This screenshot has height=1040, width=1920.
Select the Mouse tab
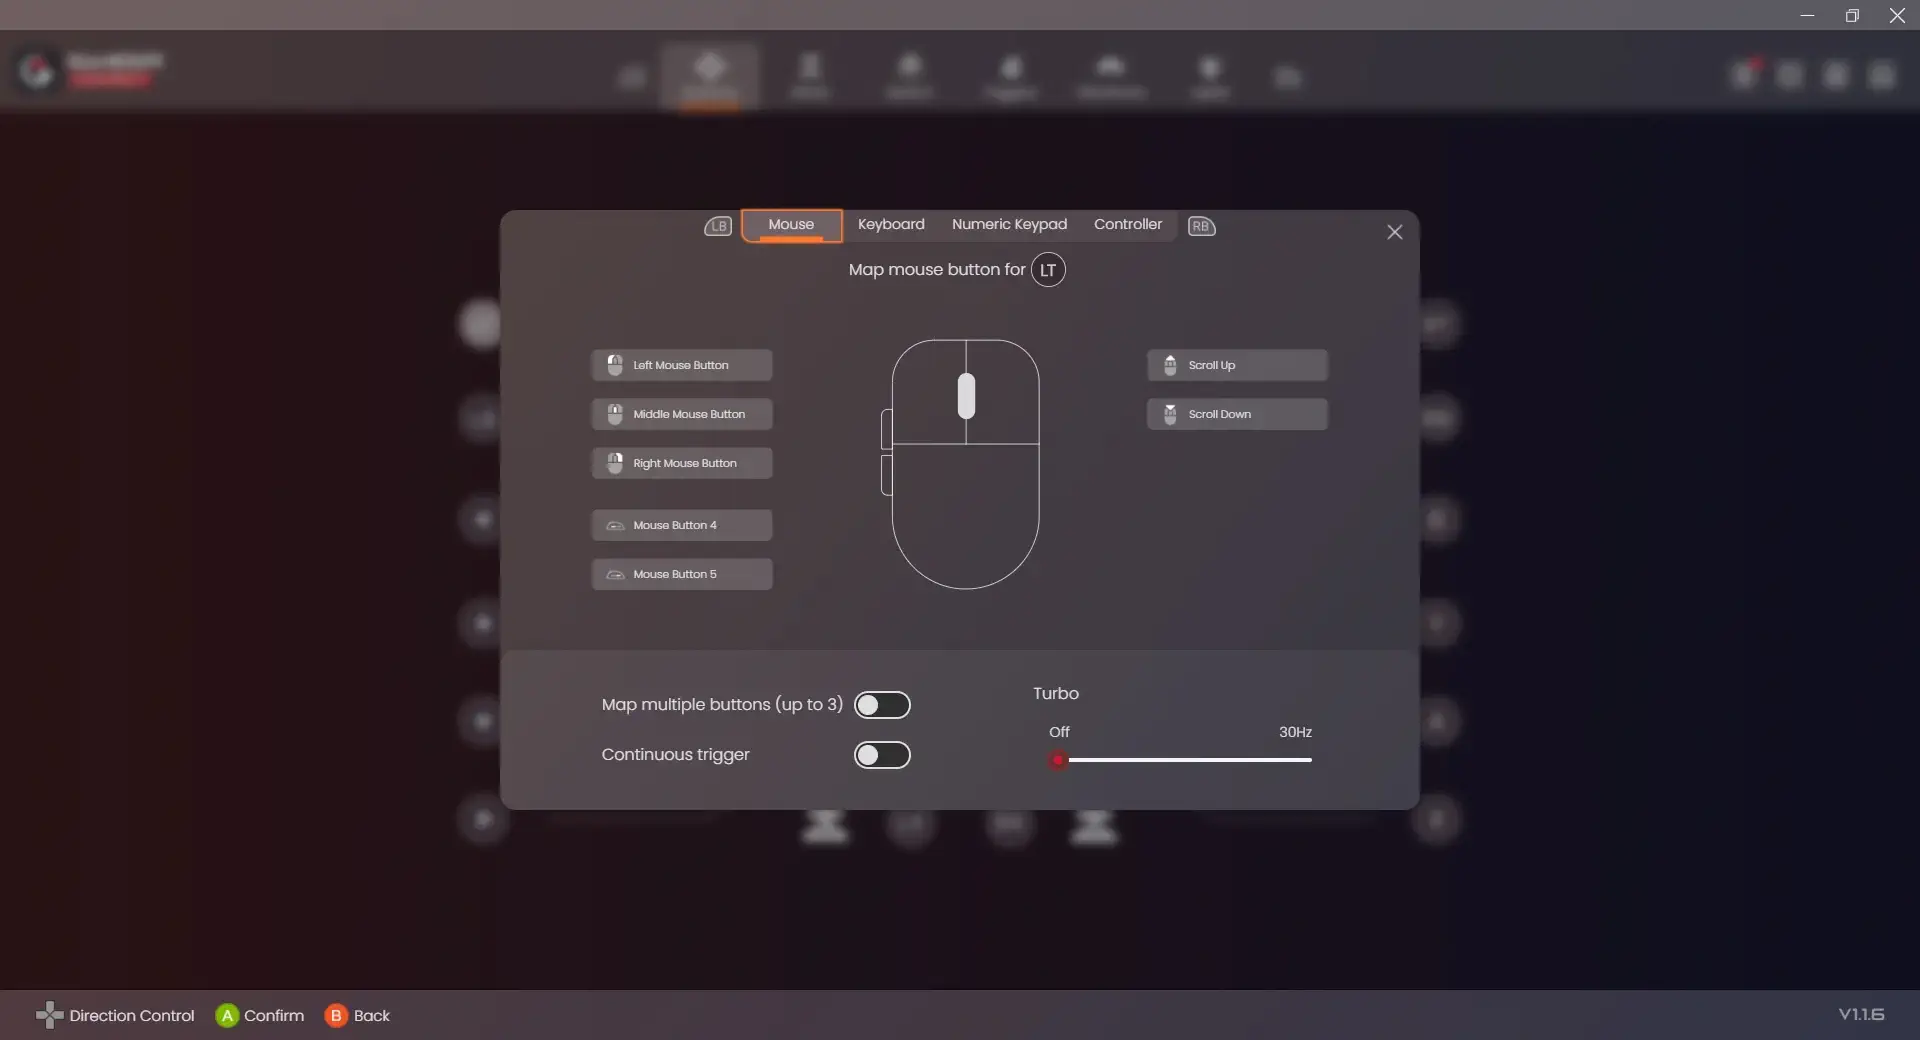click(x=791, y=225)
